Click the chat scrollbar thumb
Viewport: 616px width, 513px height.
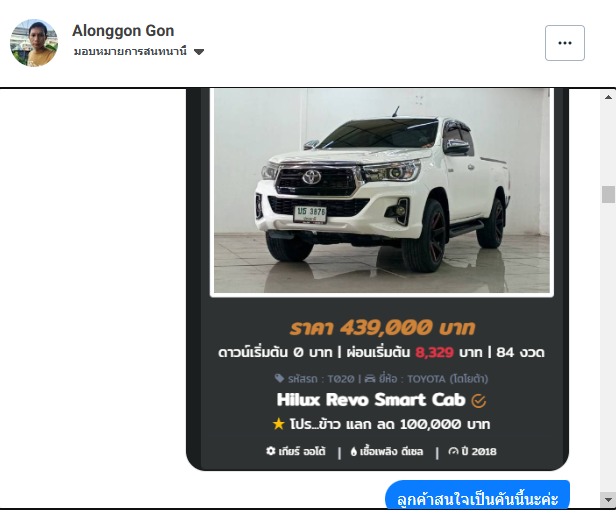(x=608, y=194)
